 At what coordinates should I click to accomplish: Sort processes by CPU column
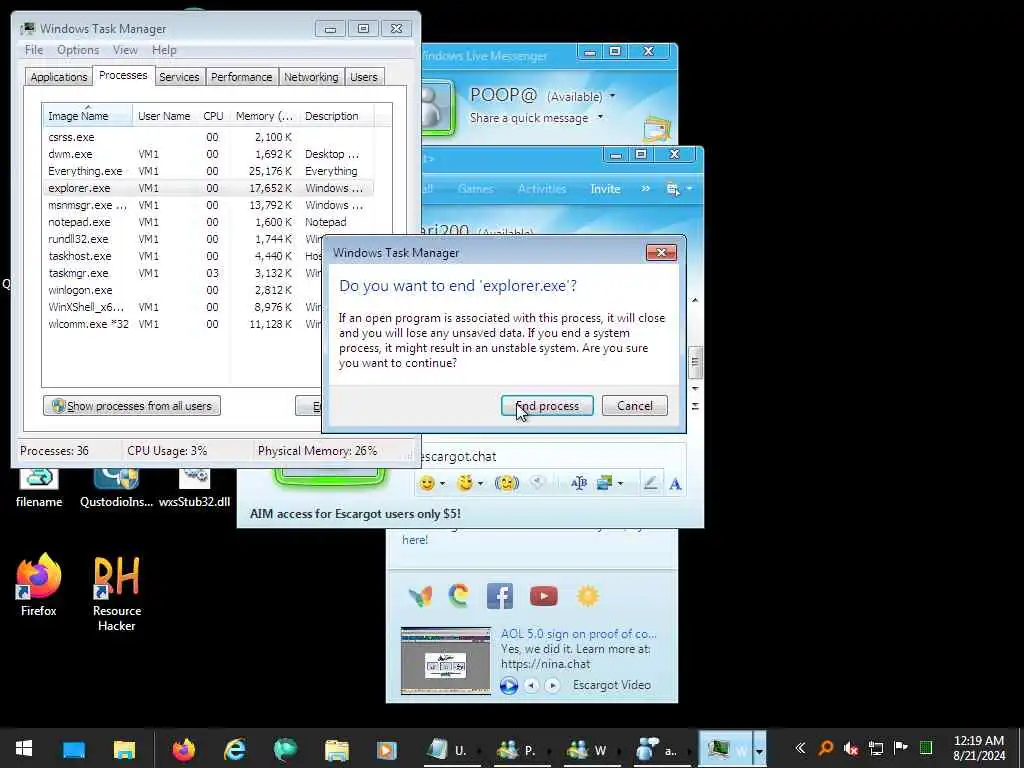pos(214,116)
